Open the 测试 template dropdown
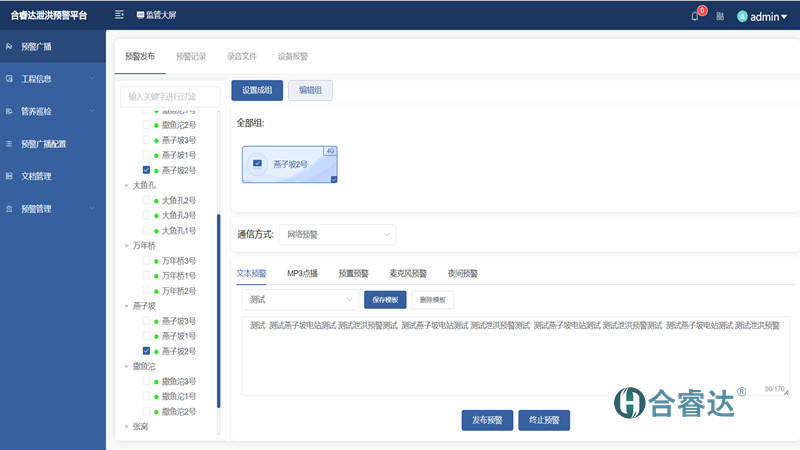 [x=299, y=299]
